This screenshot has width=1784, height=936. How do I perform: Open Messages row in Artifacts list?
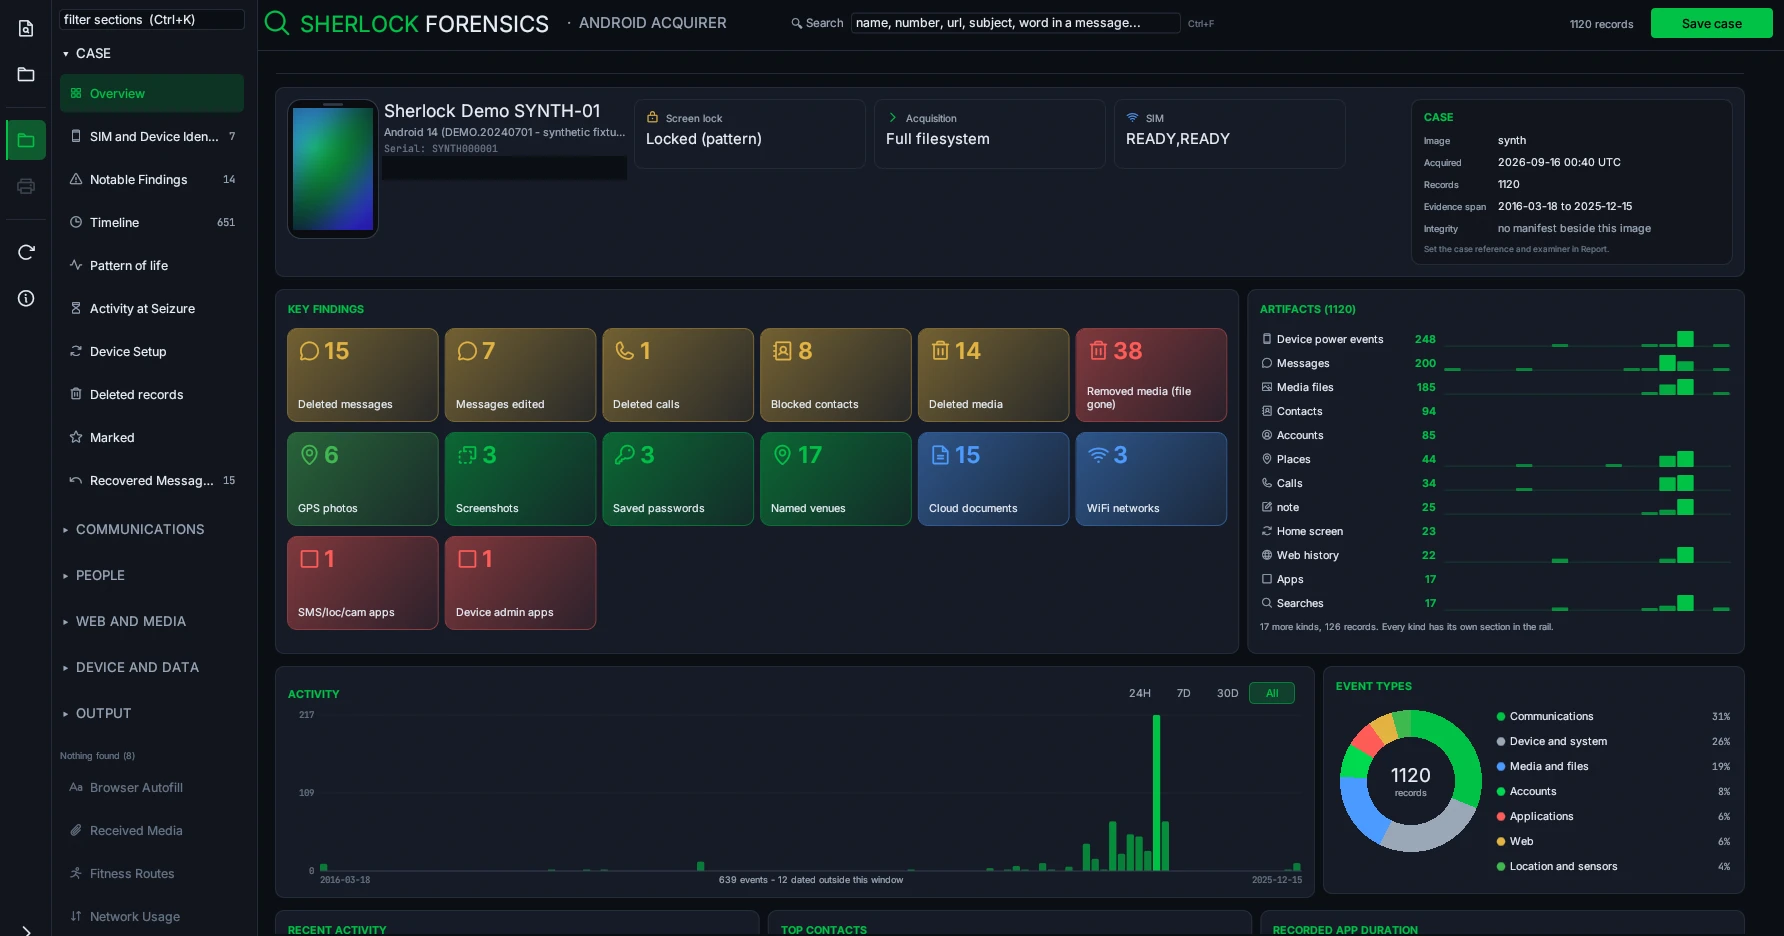tap(1495, 363)
